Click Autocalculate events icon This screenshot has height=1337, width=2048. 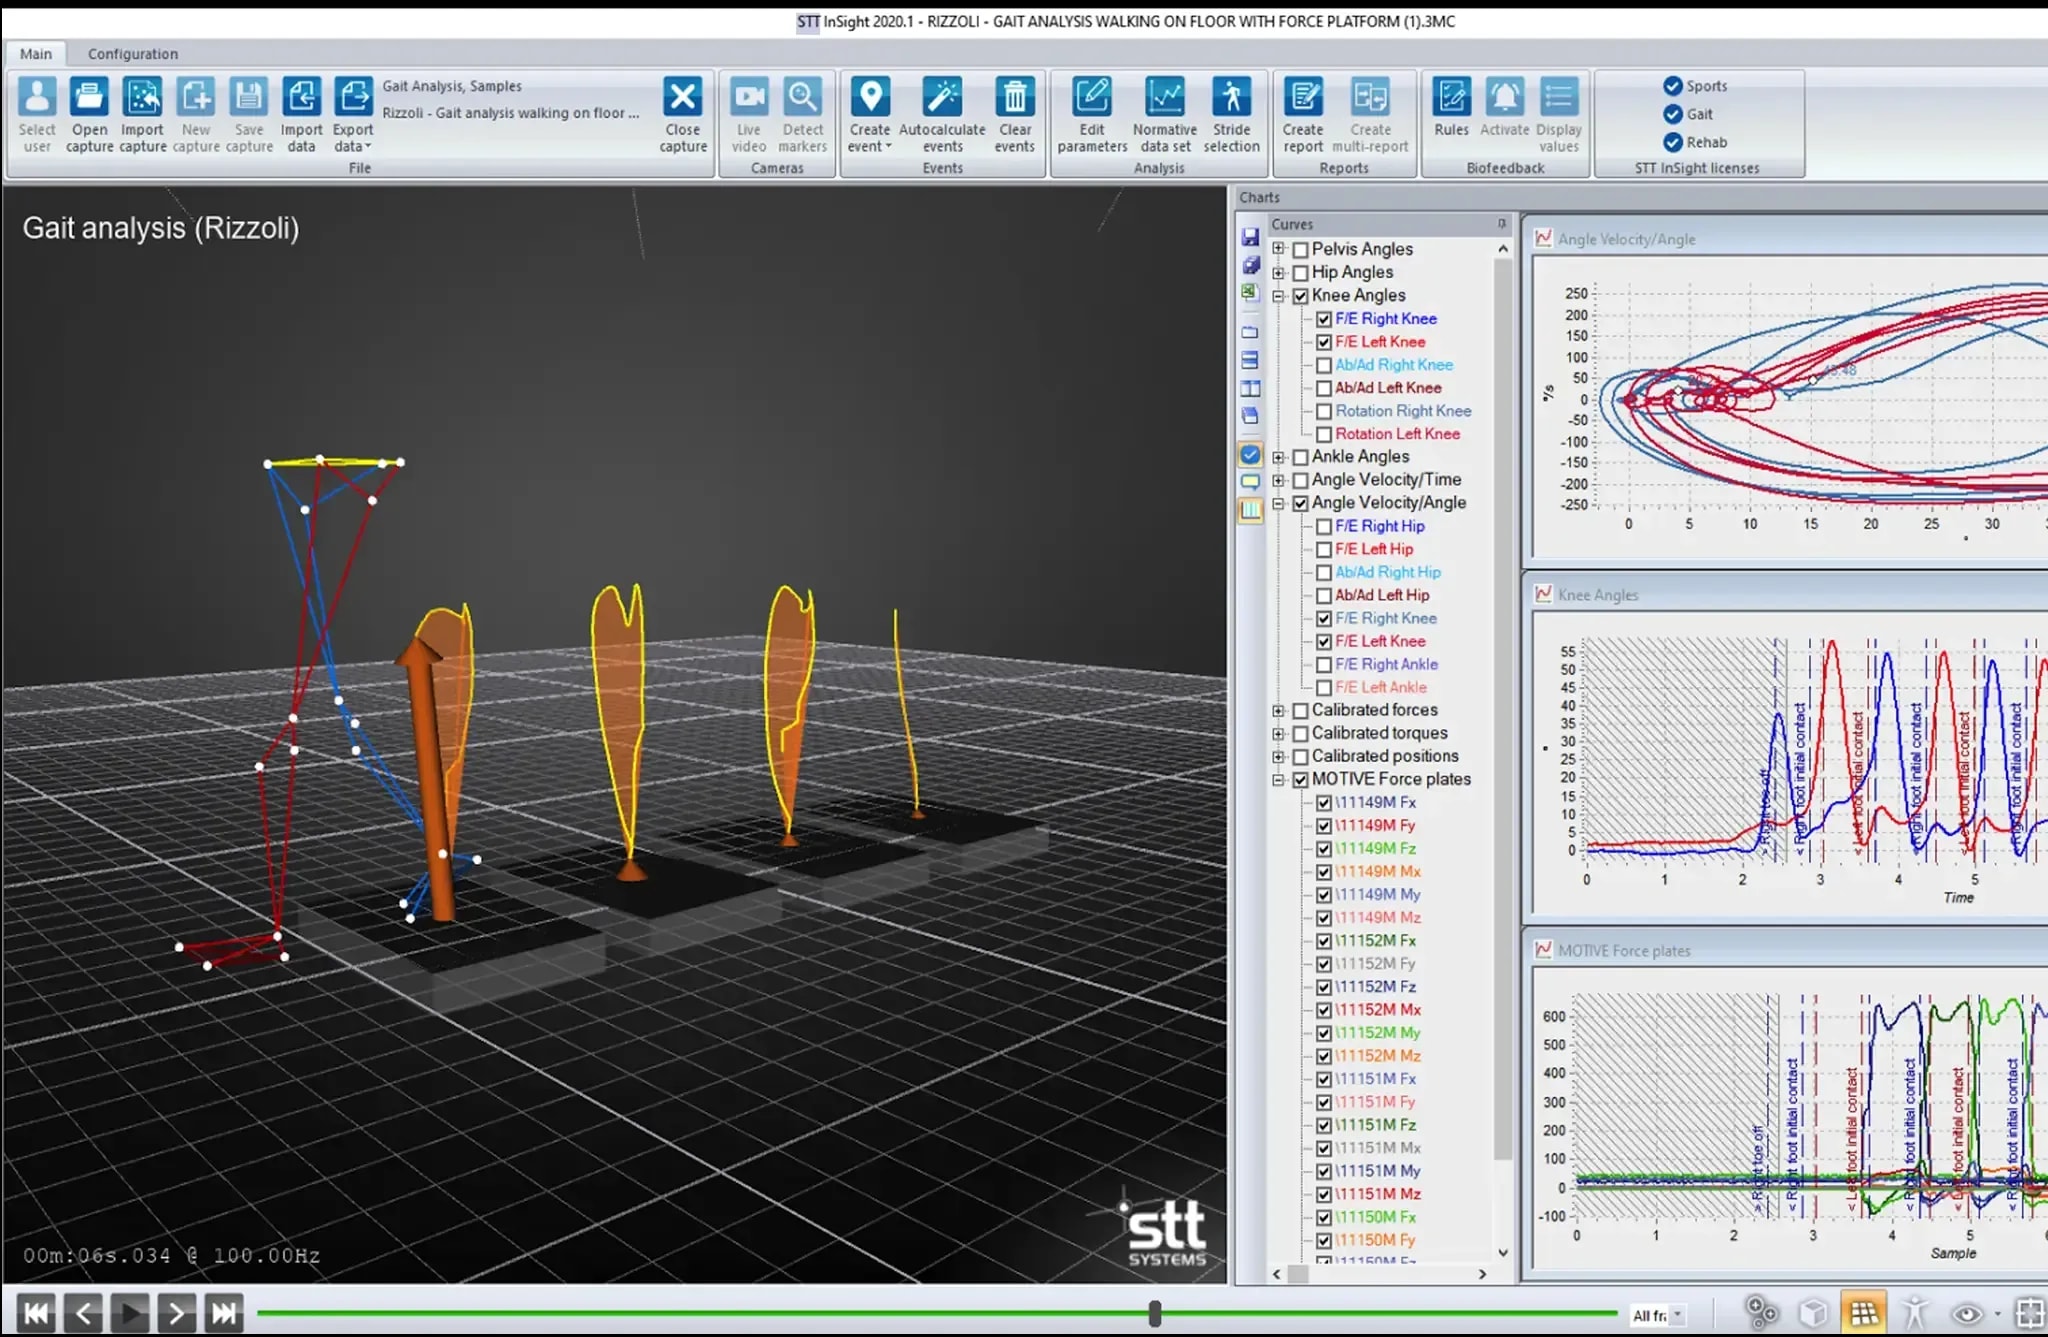(942, 98)
